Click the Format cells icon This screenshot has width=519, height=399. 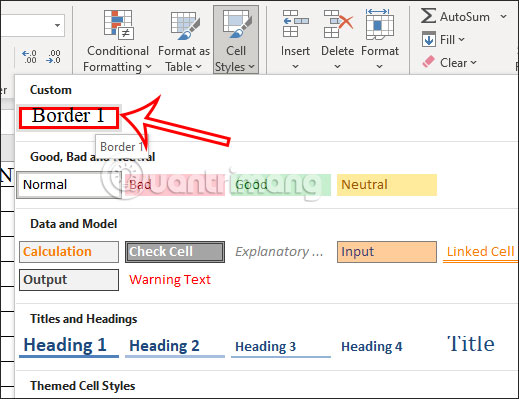(x=380, y=24)
